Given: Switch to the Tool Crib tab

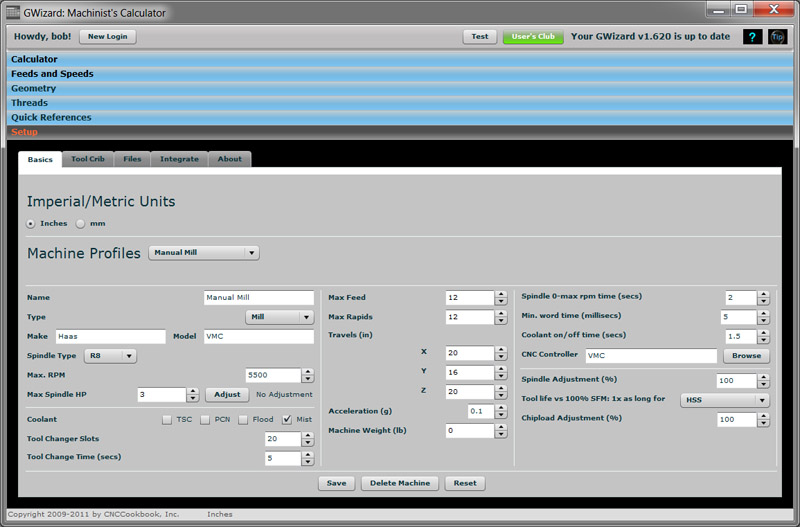Looking at the screenshot, I should [x=88, y=159].
